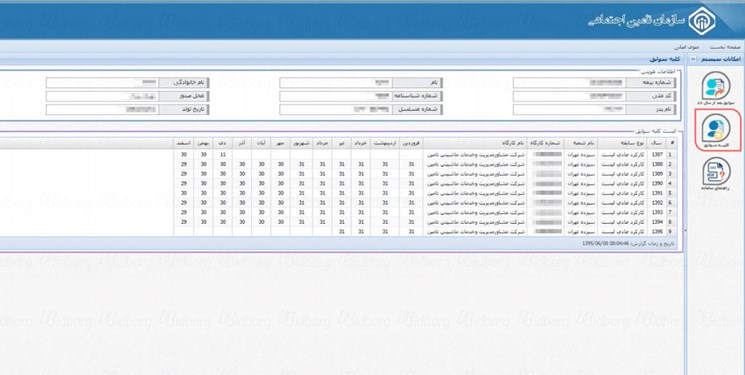Click the نام first name field
This screenshot has width=745, height=375.
tap(335, 83)
